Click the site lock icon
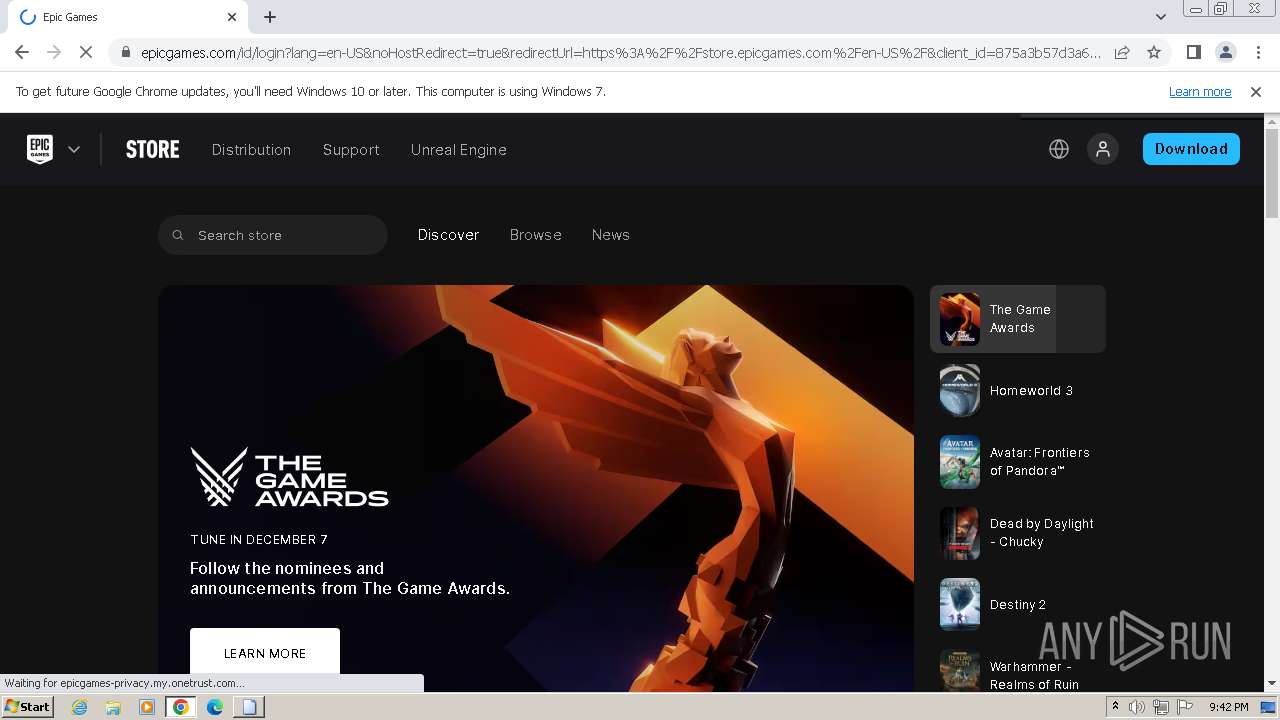 (124, 53)
